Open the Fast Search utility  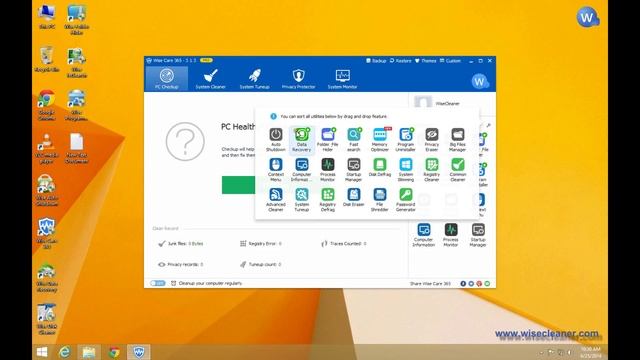(353, 140)
